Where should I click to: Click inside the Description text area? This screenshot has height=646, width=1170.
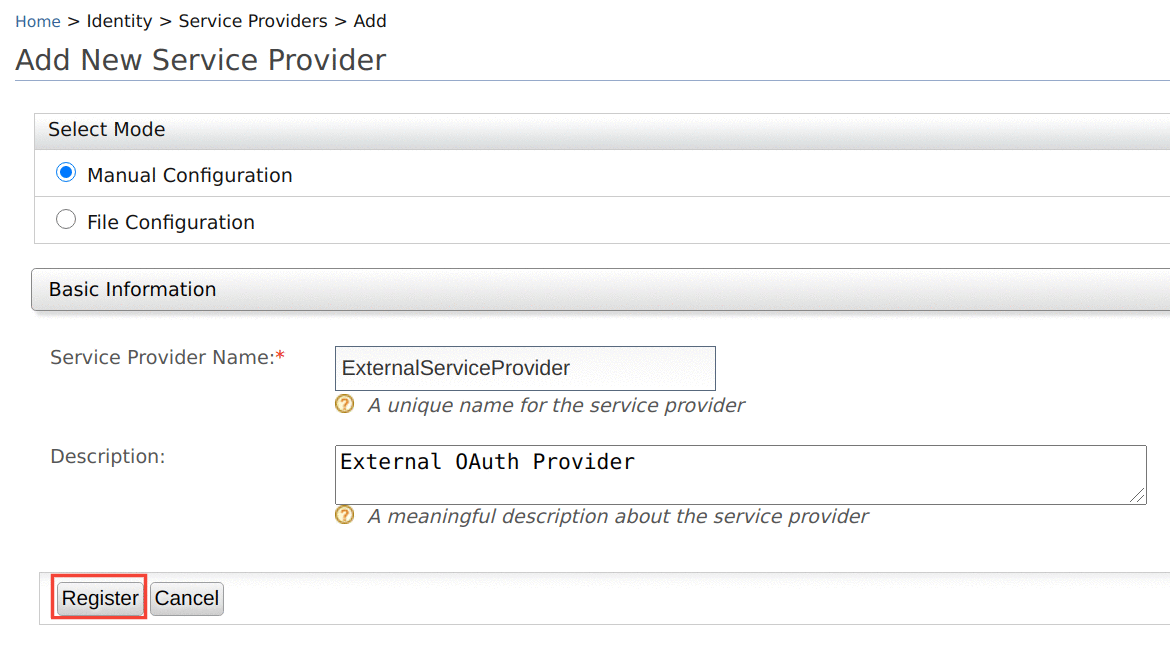click(740, 474)
